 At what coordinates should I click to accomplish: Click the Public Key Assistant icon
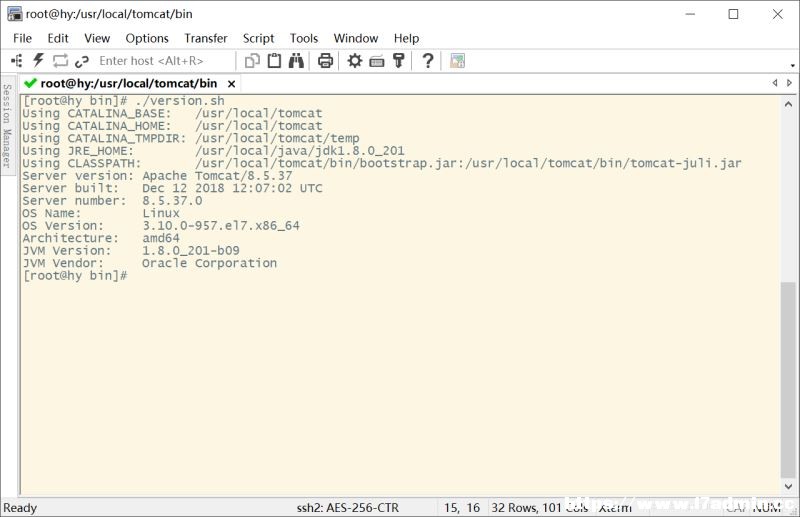pos(398,60)
